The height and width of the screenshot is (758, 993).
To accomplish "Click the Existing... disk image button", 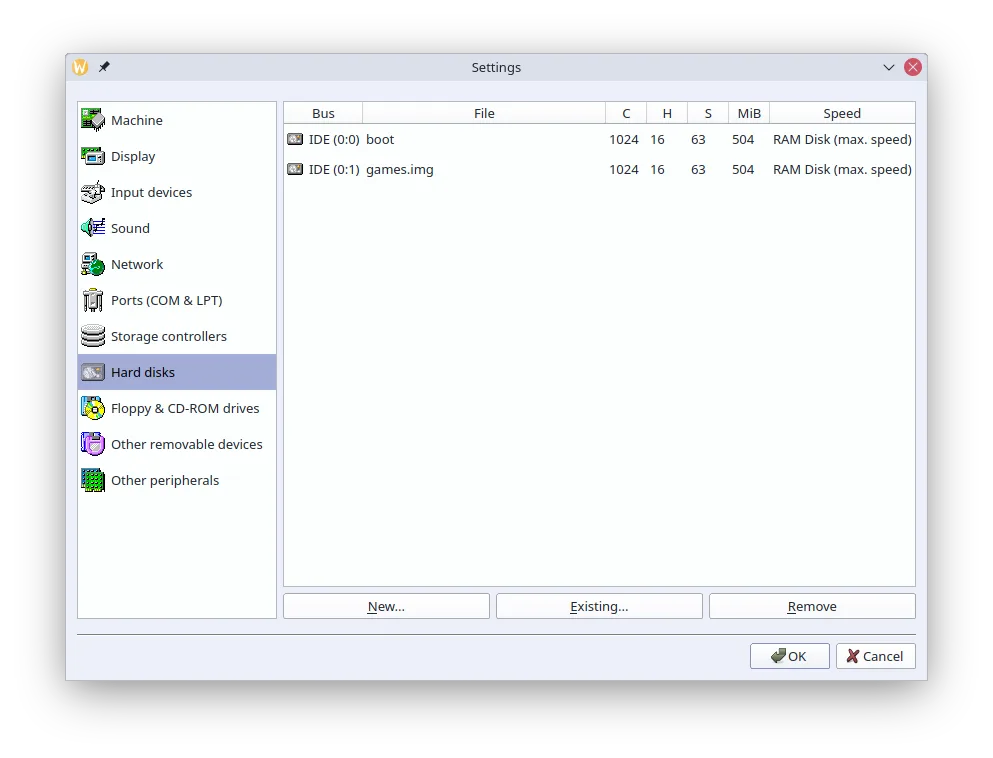I will 599,606.
